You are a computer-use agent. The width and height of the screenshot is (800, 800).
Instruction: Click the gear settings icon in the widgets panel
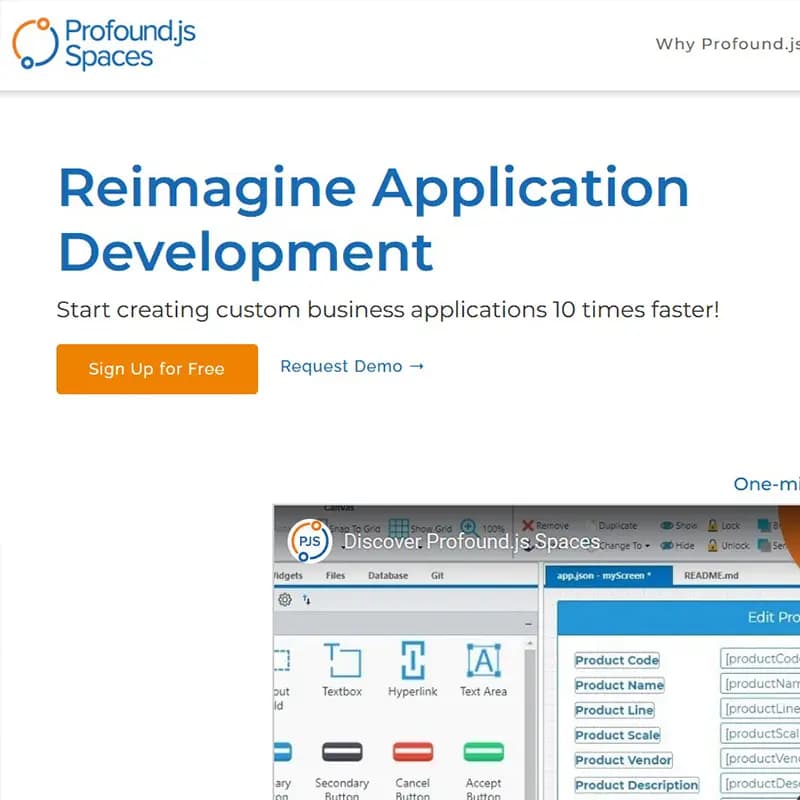point(285,599)
